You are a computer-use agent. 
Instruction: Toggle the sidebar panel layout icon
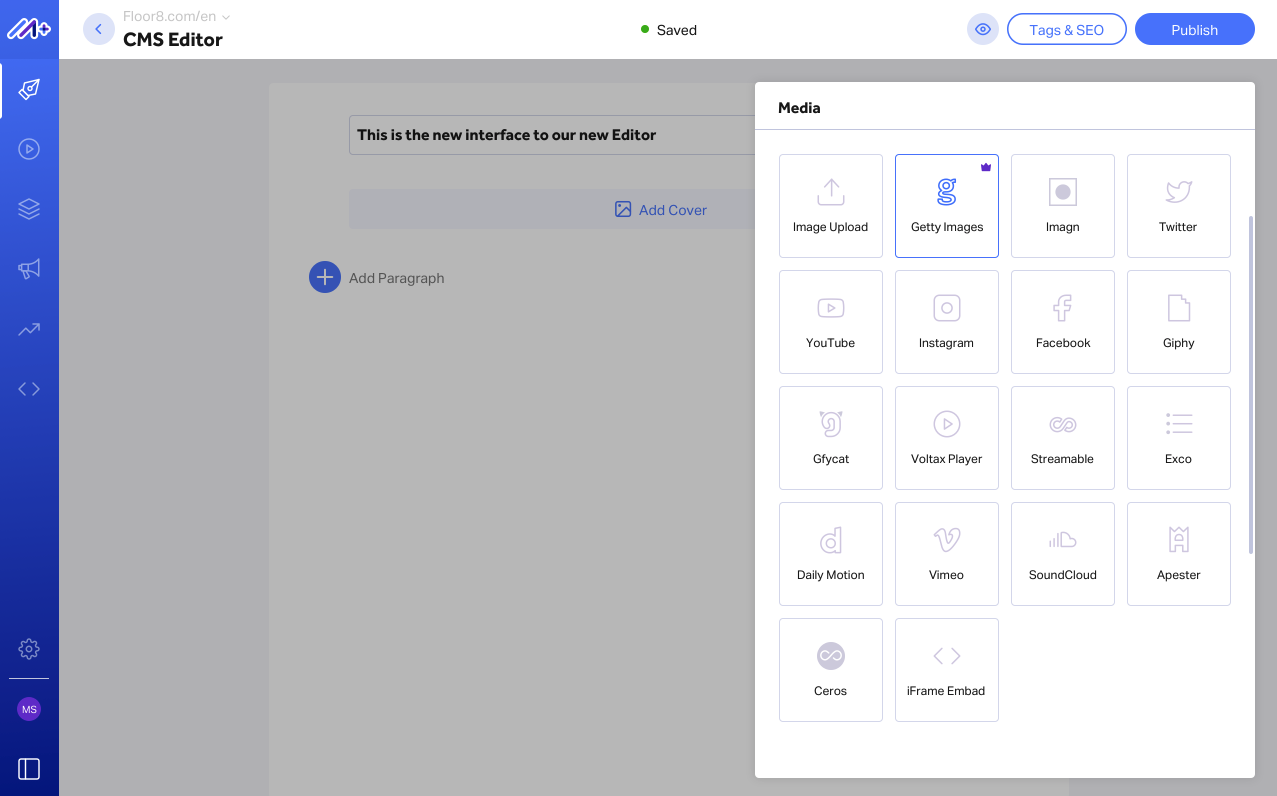click(x=29, y=769)
